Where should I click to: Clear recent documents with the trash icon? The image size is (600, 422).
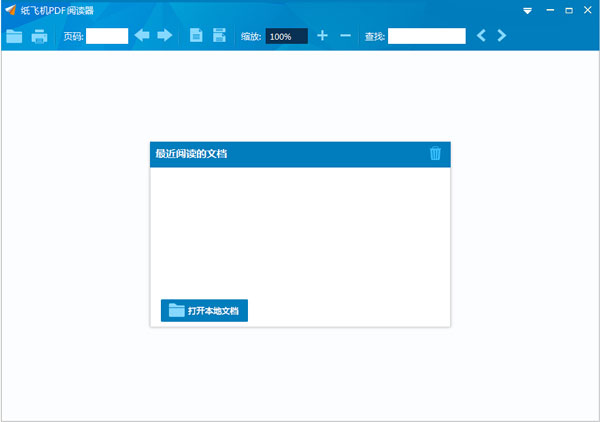(435, 153)
